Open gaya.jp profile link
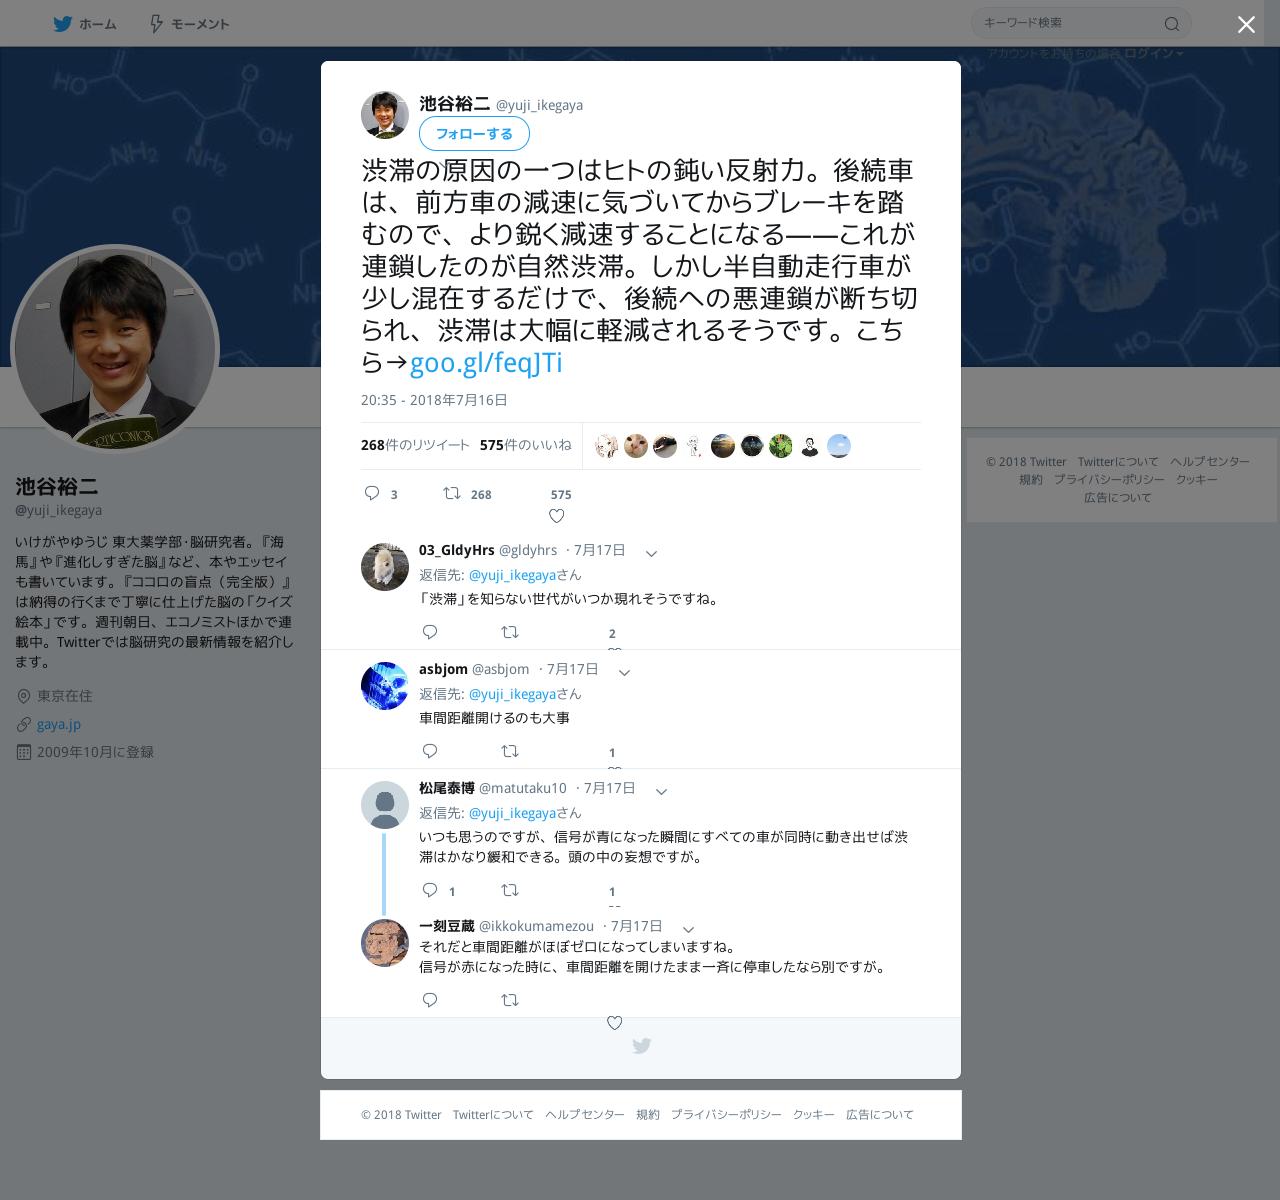Image resolution: width=1280 pixels, height=1200 pixels. [x=59, y=724]
